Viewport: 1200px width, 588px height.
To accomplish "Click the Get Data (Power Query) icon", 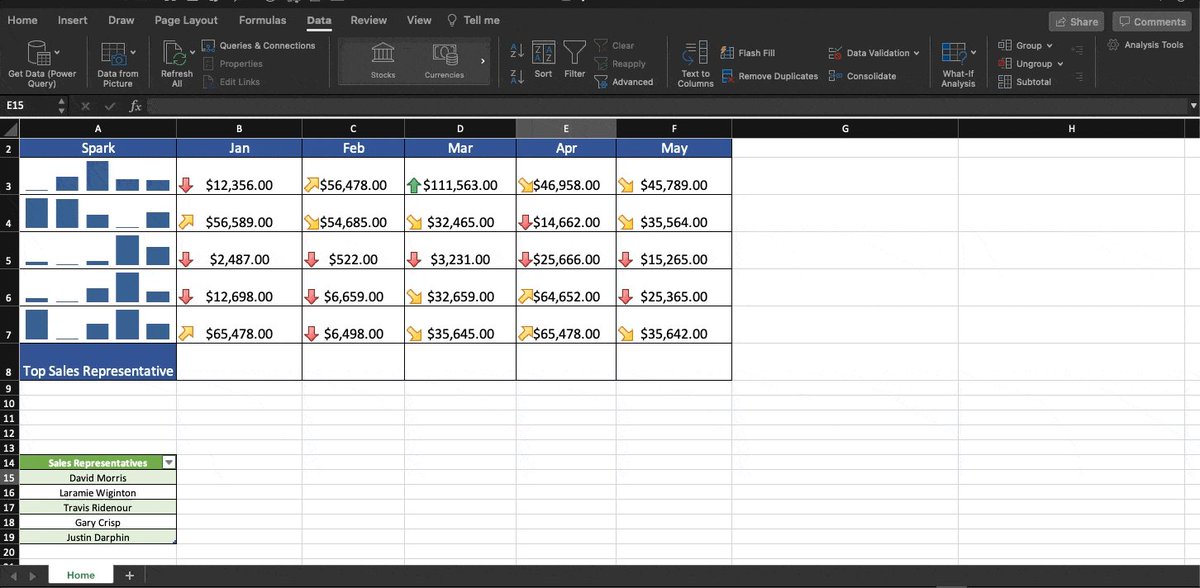I will tap(38, 54).
